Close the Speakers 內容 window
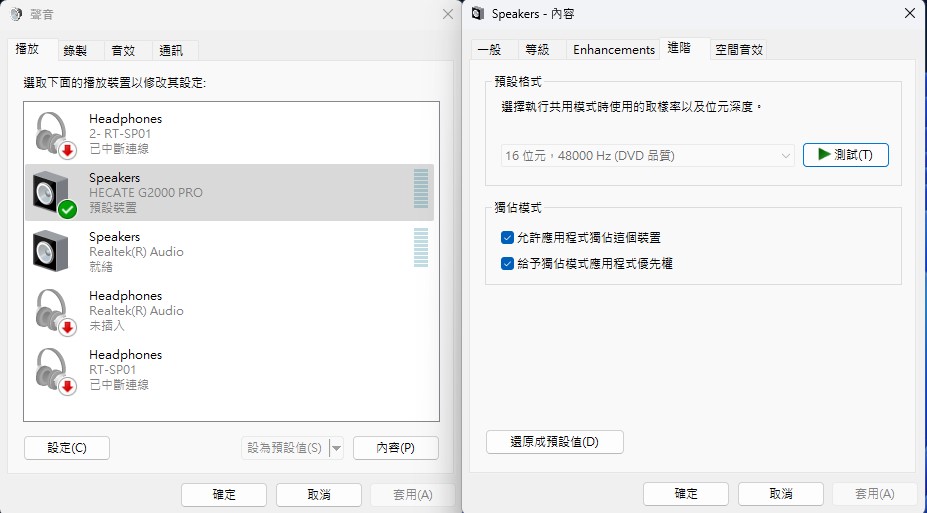The height and width of the screenshot is (513, 927). 910,13
